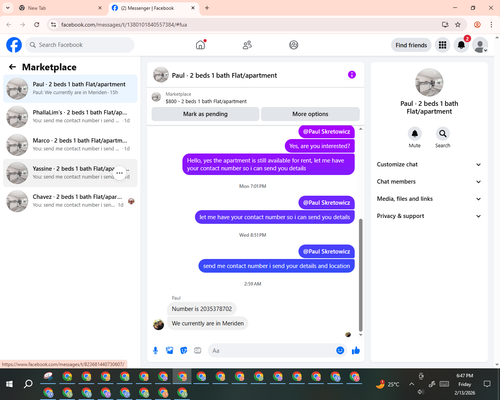Click the message Number is 2035378702

coord(202,309)
